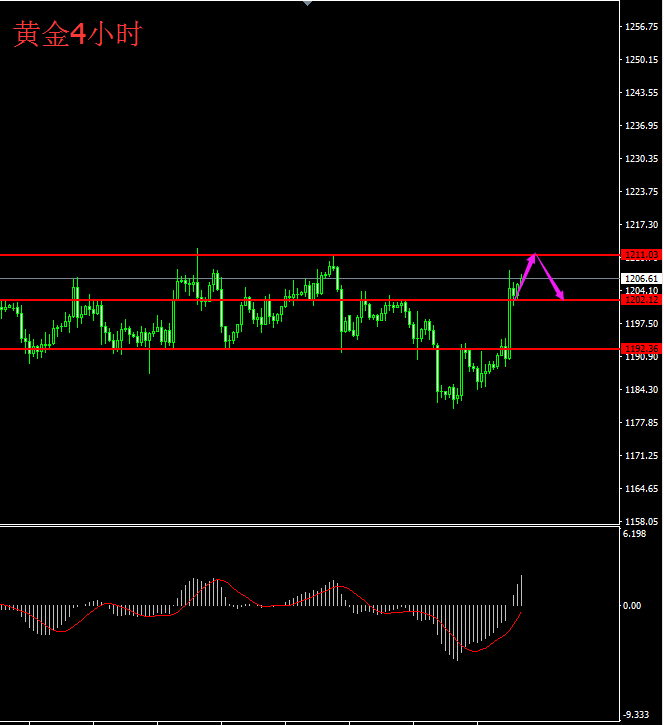The height and width of the screenshot is (725, 664).
Task: Click the 1158.05 price axis value
Action: click(x=641, y=522)
